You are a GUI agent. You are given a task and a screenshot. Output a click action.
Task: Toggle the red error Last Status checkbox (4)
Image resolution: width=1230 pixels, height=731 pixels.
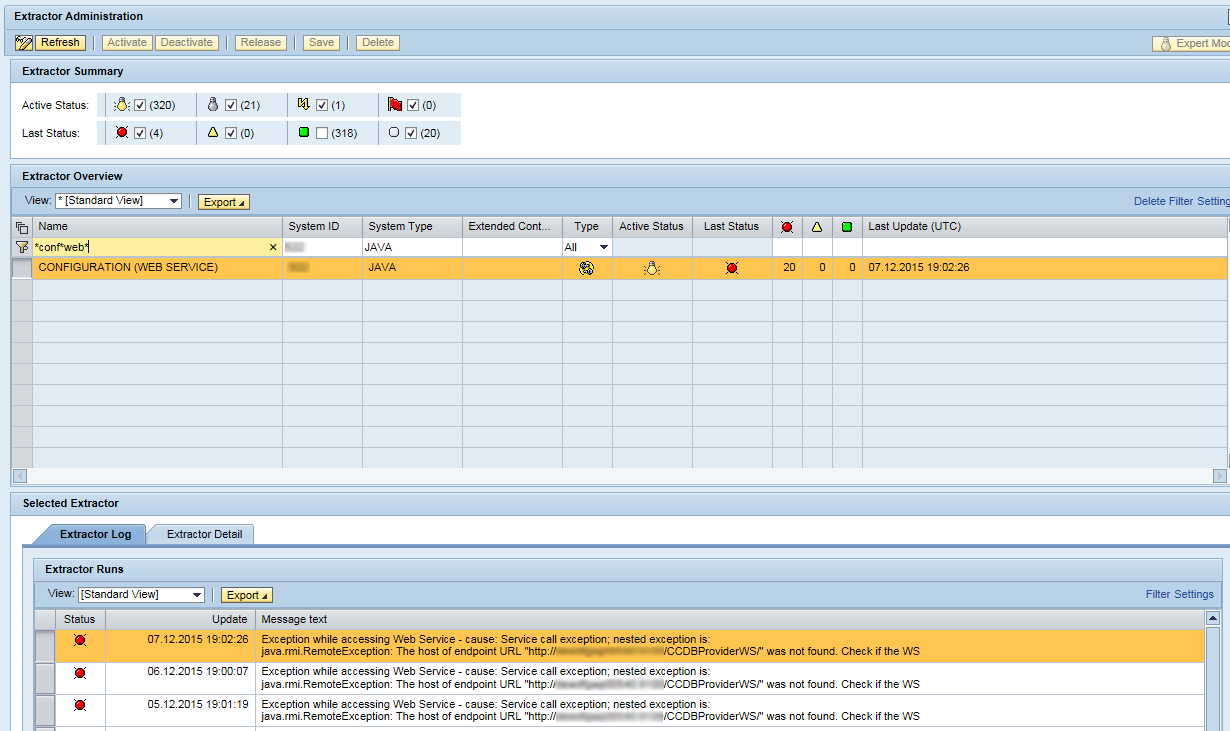coord(140,133)
